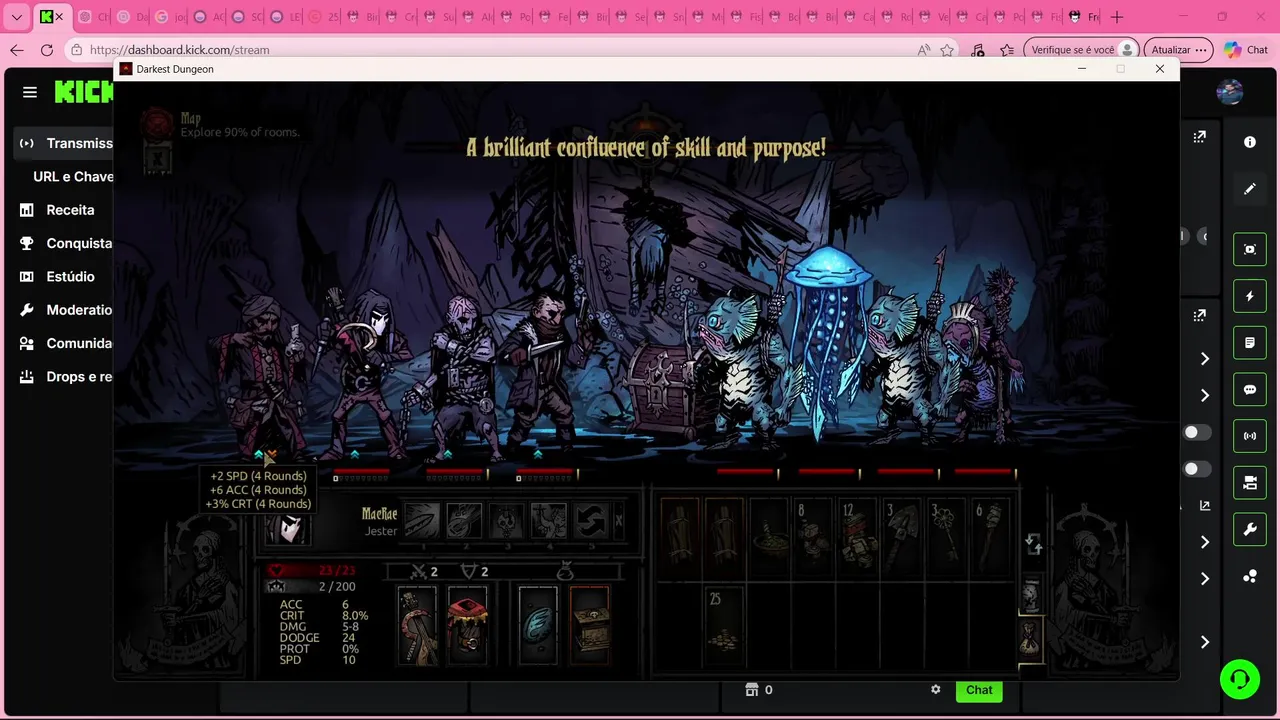This screenshot has width=1280, height=720.
Task: Click the notes document icon in right rail
Action: [x=1250, y=343]
